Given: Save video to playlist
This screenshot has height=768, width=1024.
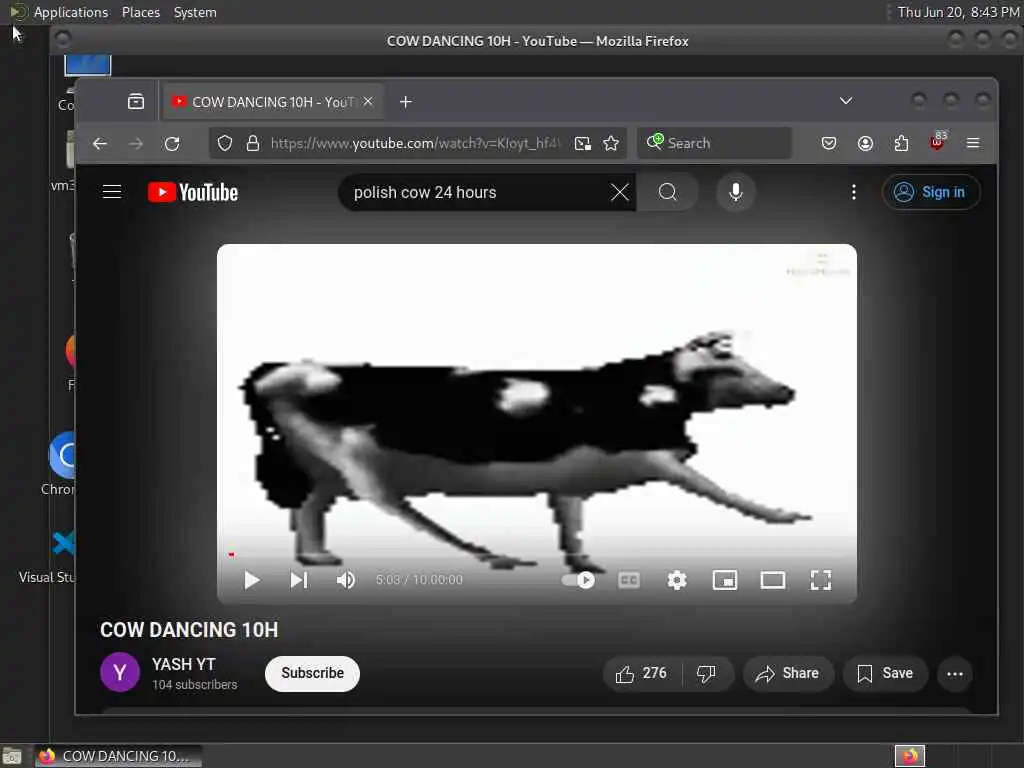Looking at the screenshot, I should pyautogui.click(x=885, y=673).
